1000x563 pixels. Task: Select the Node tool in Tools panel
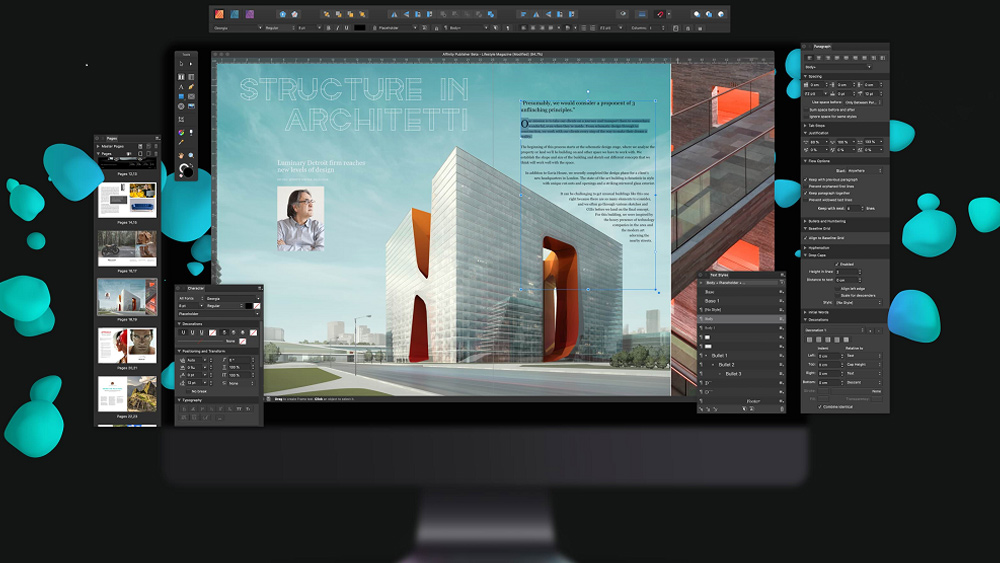pos(191,64)
